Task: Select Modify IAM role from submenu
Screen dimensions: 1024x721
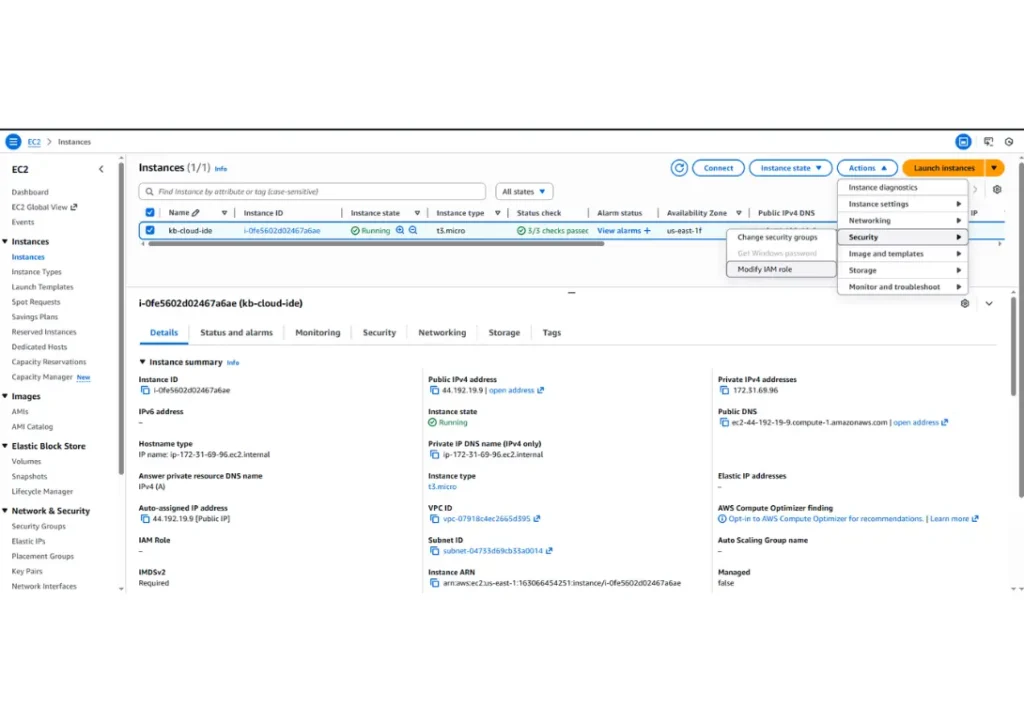Action: point(765,269)
